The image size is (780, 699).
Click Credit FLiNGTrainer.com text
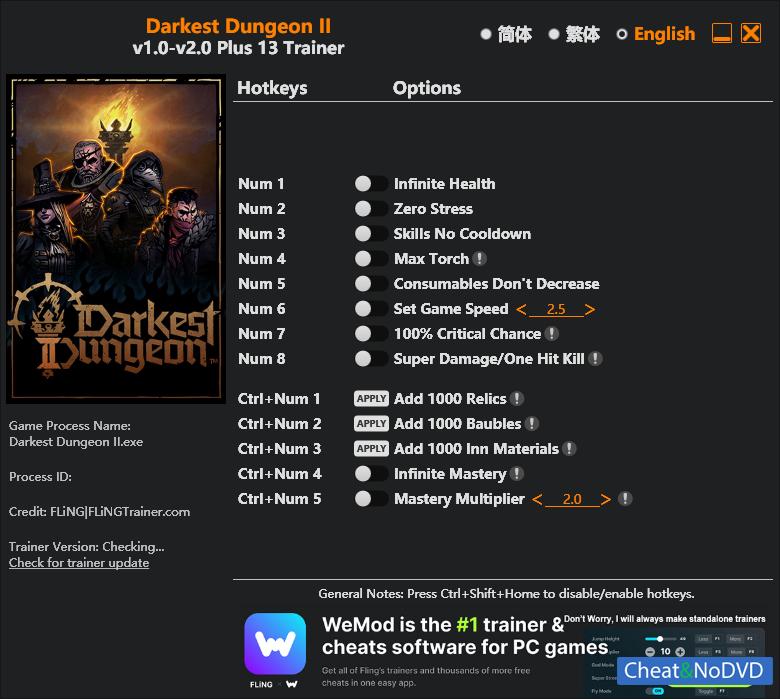click(99, 512)
